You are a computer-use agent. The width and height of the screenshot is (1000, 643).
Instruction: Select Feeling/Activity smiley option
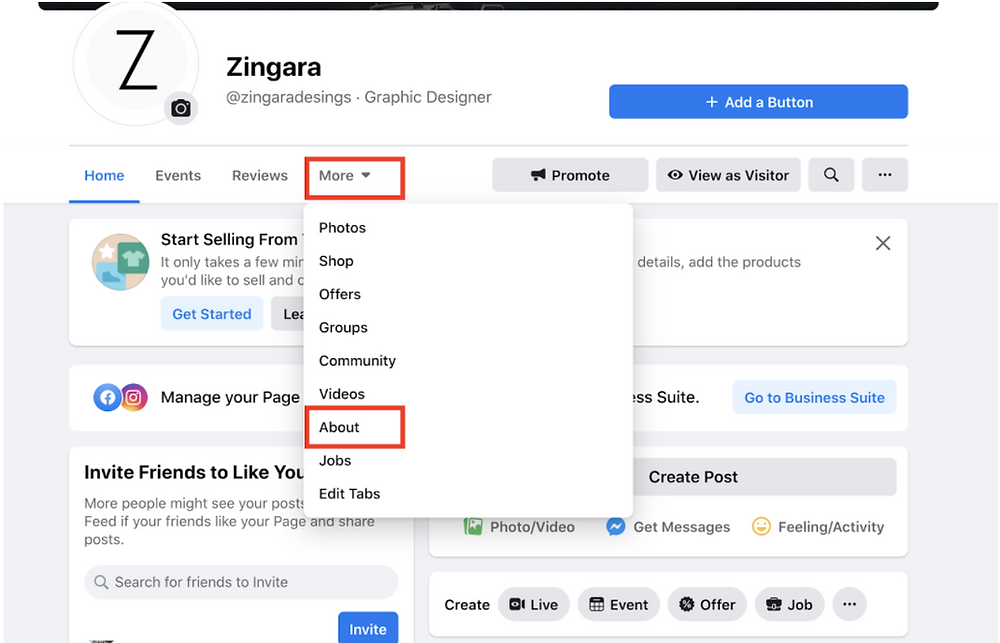coord(818,527)
